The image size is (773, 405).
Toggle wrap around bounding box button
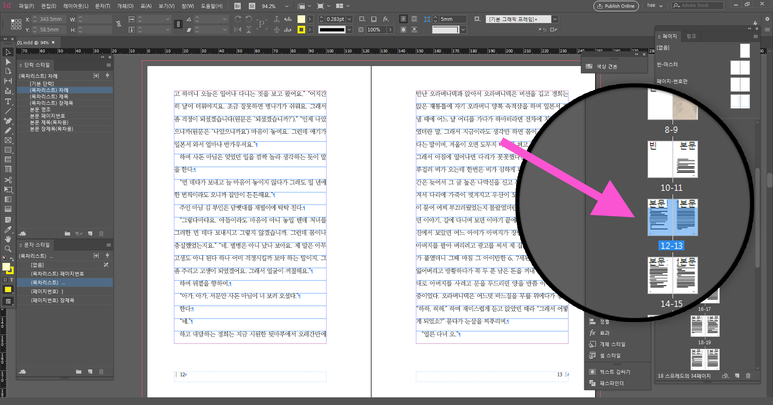tap(414, 19)
